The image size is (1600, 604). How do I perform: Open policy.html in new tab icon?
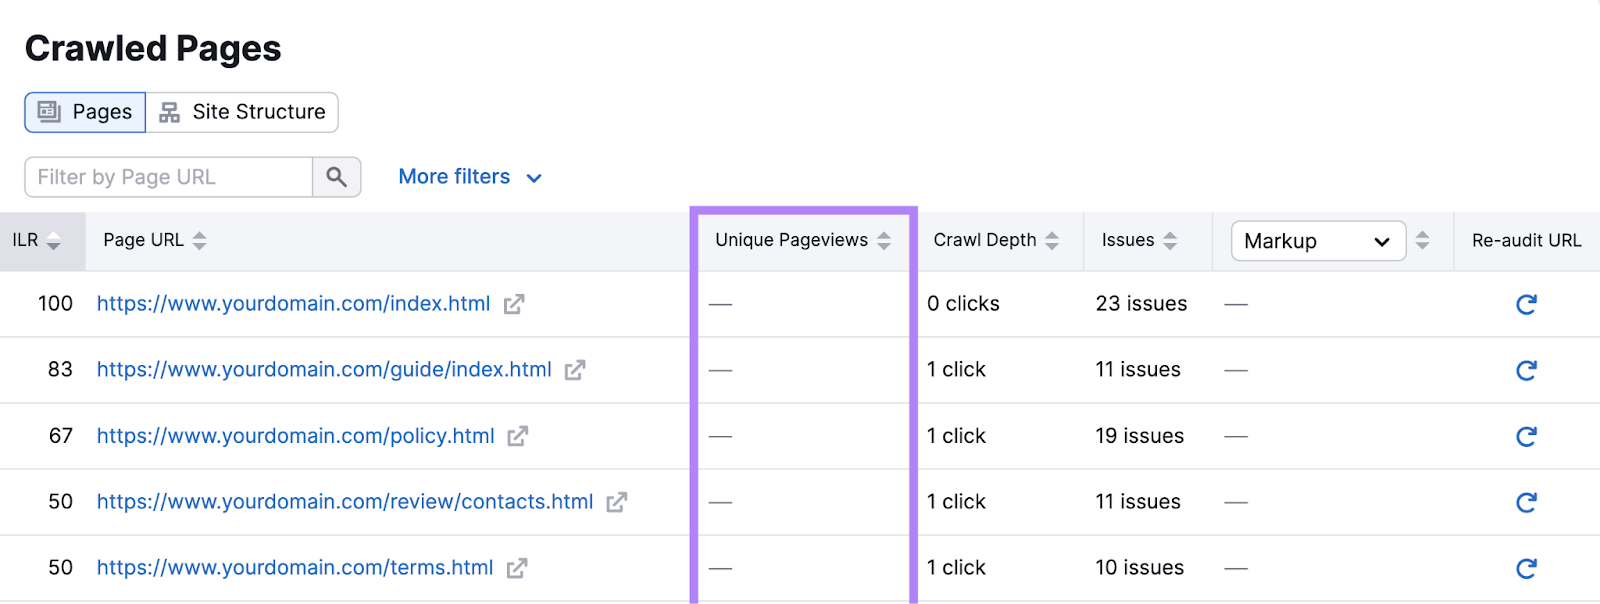click(x=517, y=437)
